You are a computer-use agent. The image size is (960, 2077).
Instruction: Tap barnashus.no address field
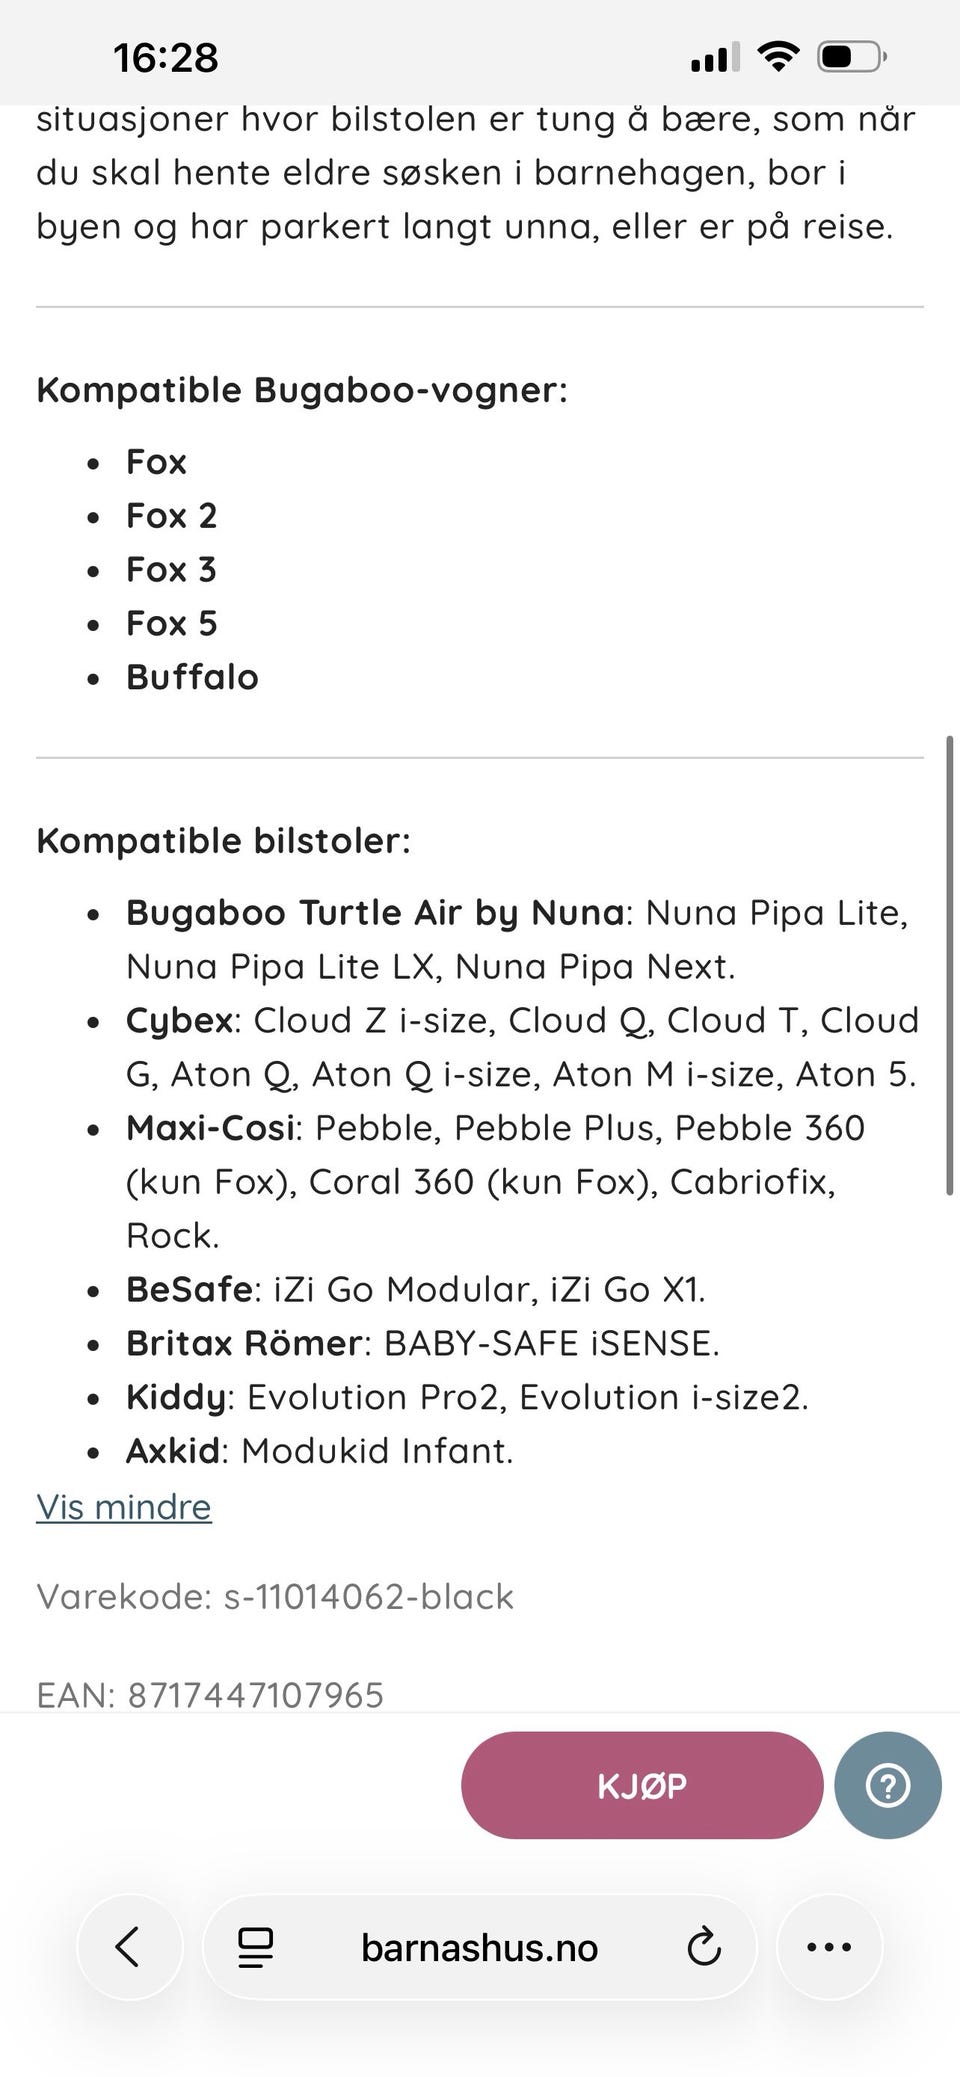click(479, 1947)
